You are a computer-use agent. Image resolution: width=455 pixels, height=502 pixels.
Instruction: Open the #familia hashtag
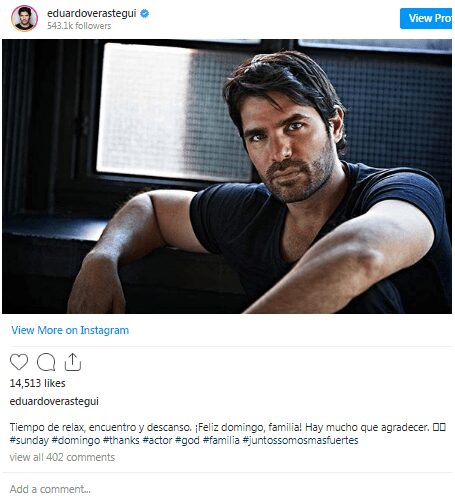[221, 440]
